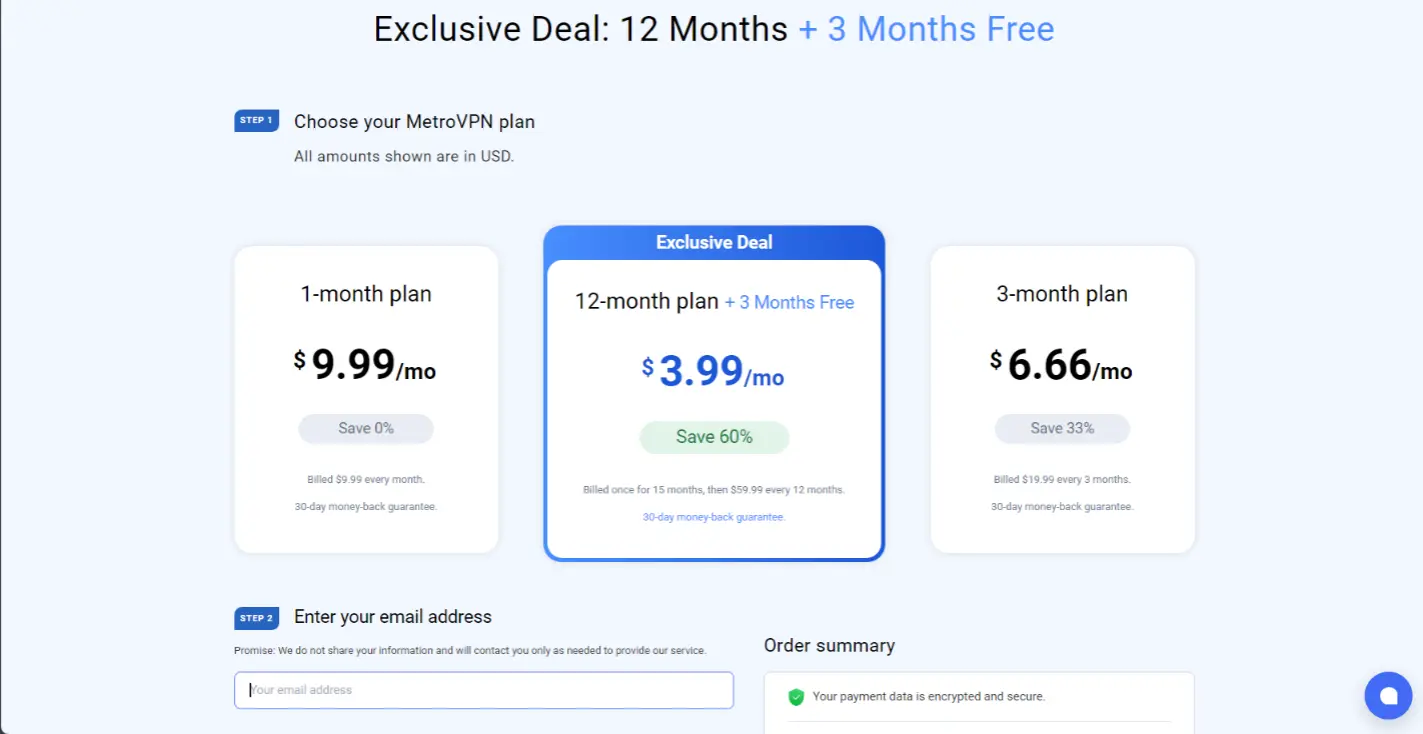This screenshot has height=734, width=1423.
Task: Click the Save 0% badge
Action: (x=366, y=428)
